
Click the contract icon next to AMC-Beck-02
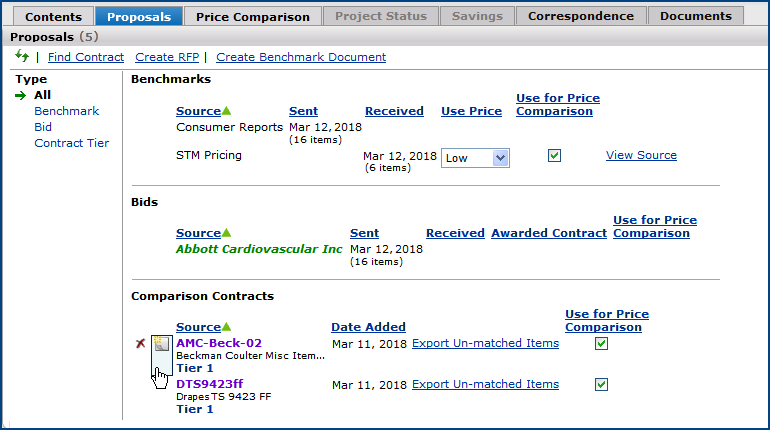(x=160, y=345)
